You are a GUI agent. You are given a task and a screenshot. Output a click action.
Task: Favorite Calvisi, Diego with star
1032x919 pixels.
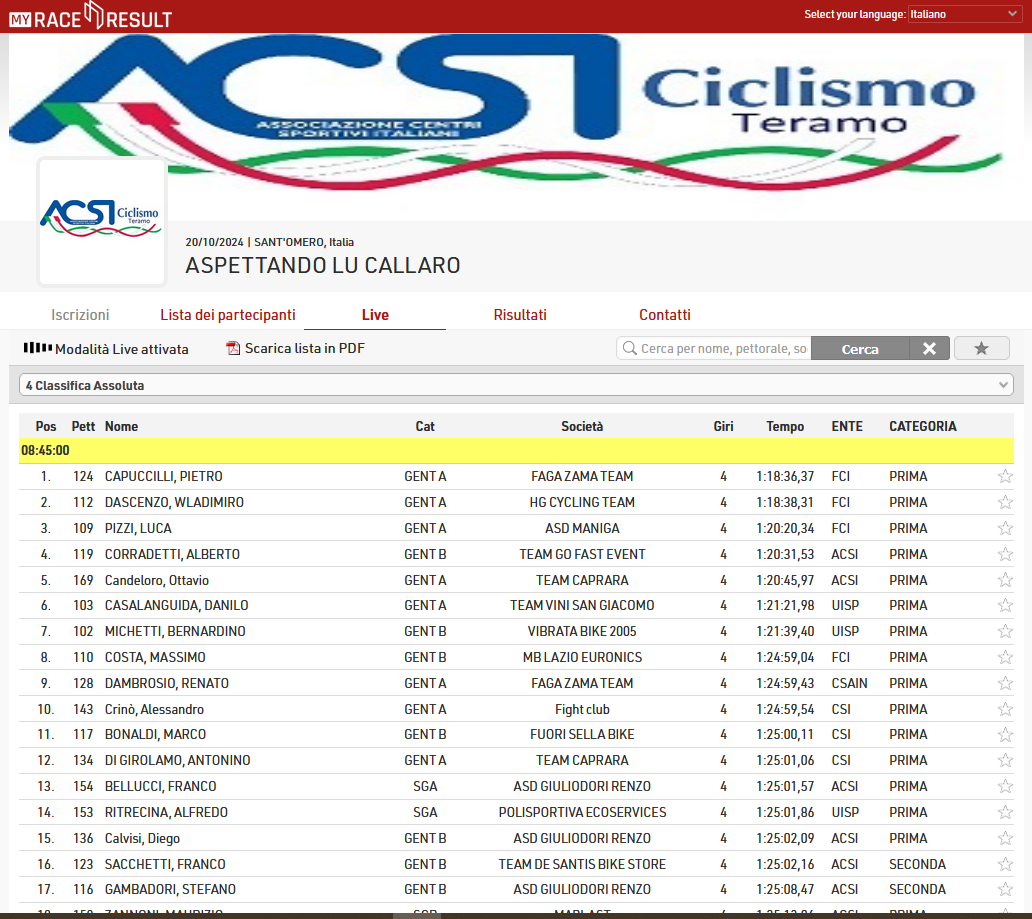coord(1005,838)
